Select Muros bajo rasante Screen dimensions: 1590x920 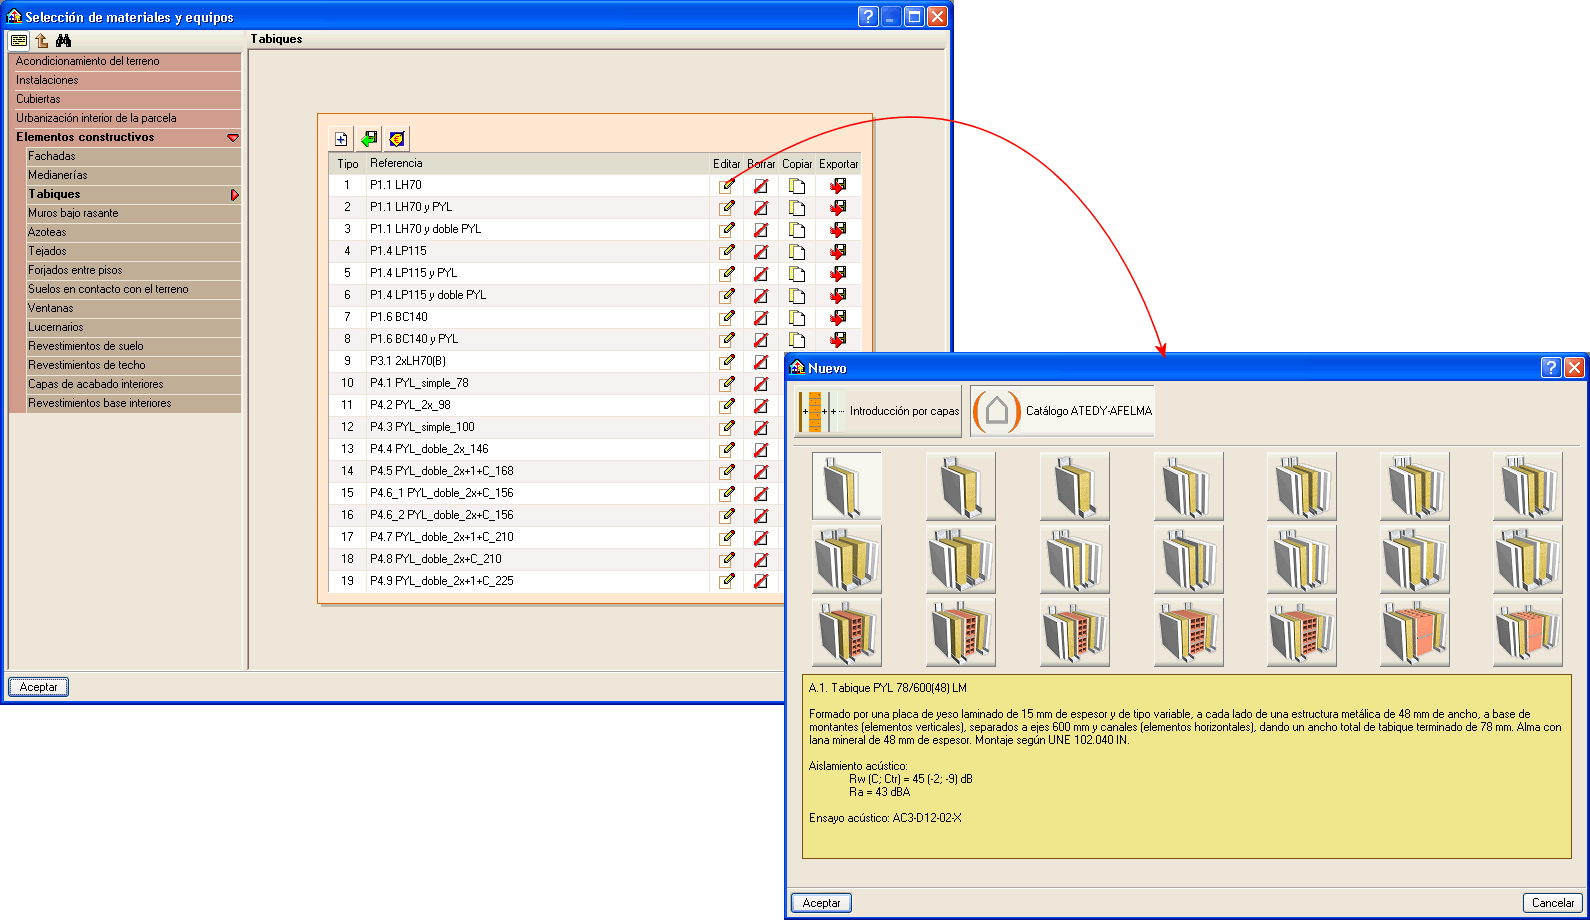click(133, 213)
